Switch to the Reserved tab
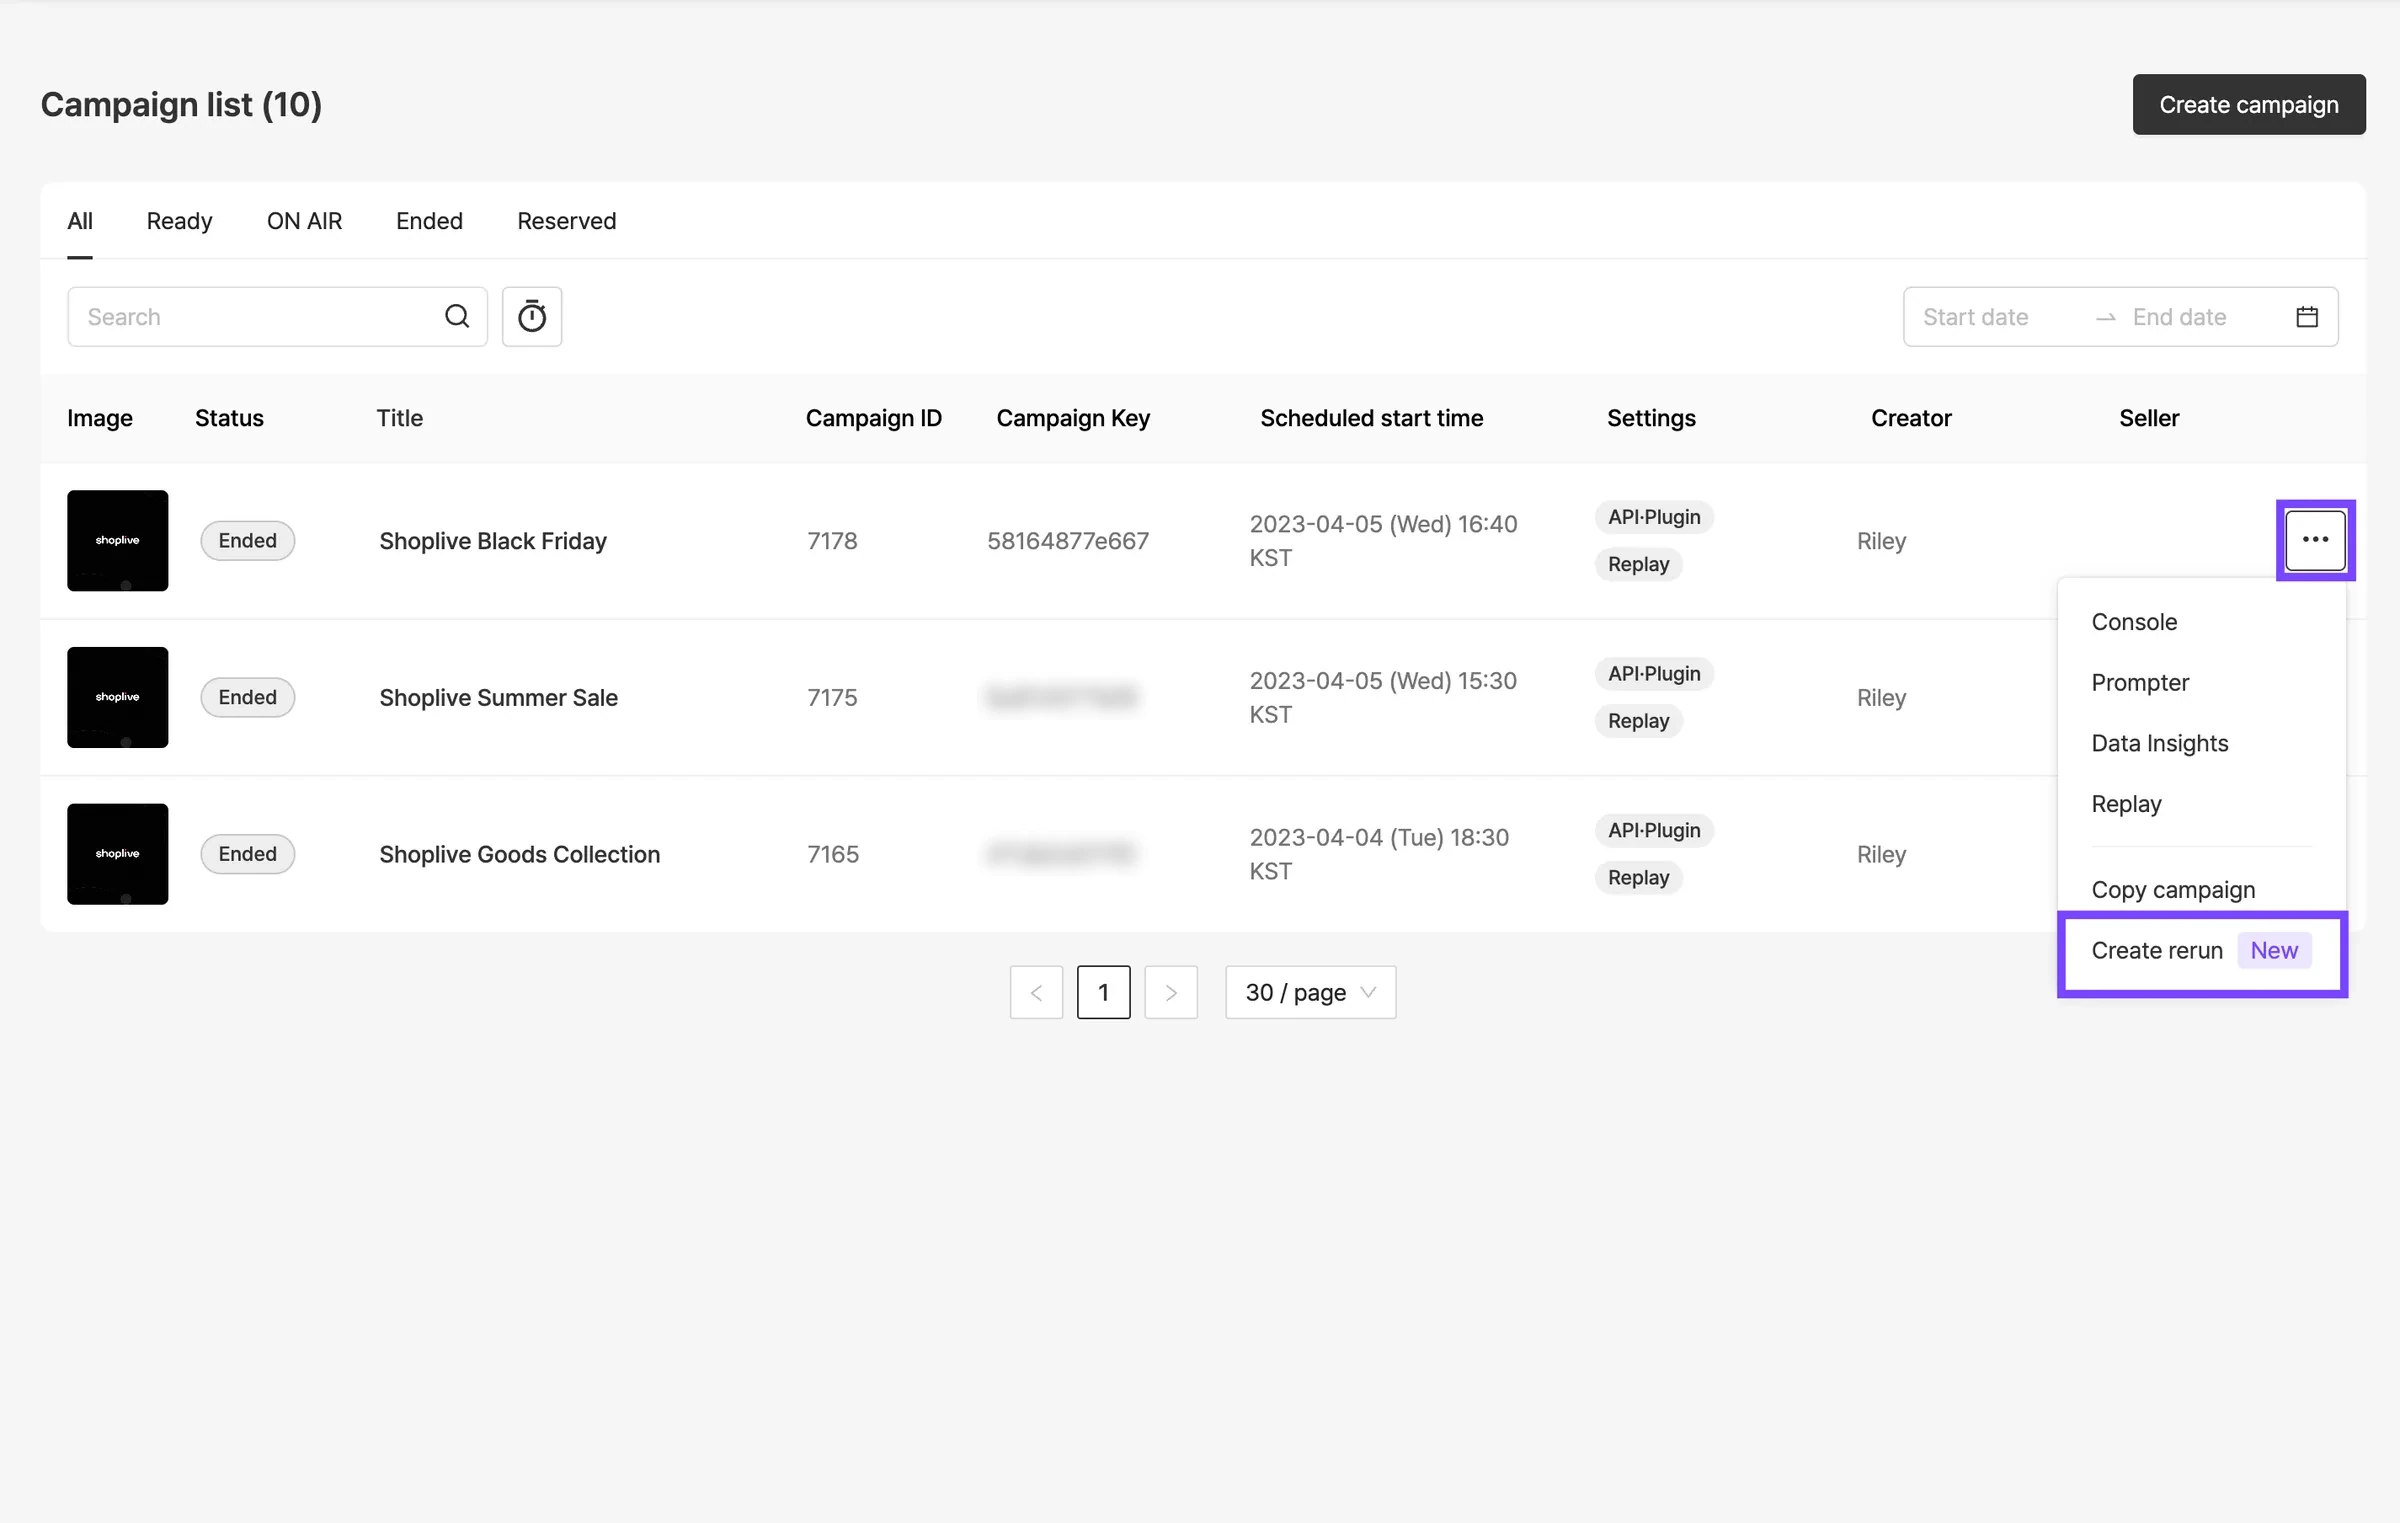This screenshot has height=1523, width=2400. pos(566,220)
